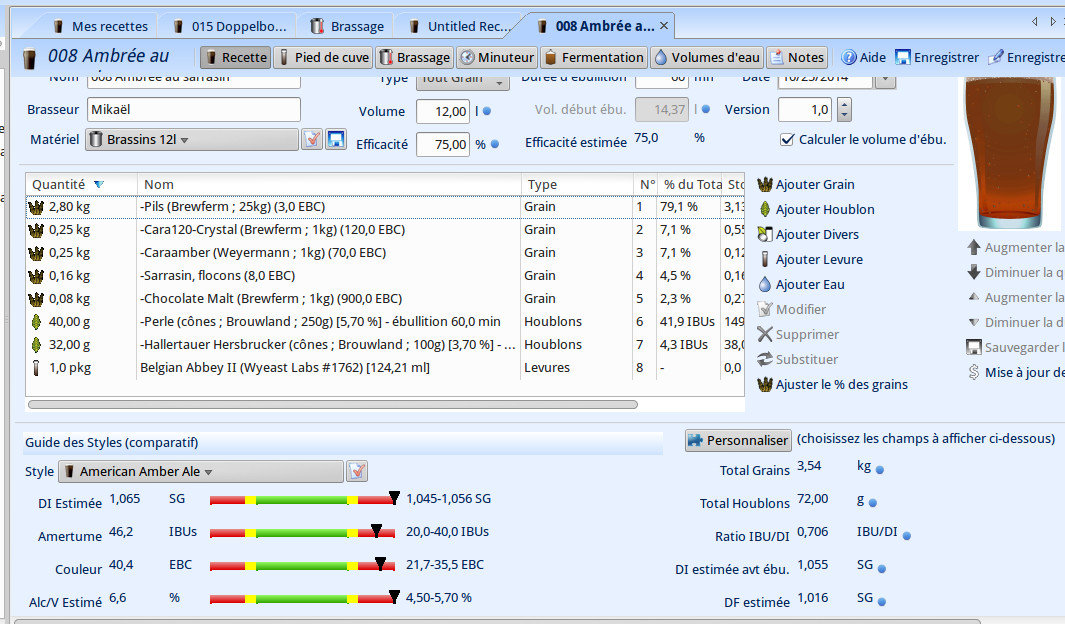Click the Sauvegarder icon in right panel
Screen dimensions: 1065x624
coord(974,347)
